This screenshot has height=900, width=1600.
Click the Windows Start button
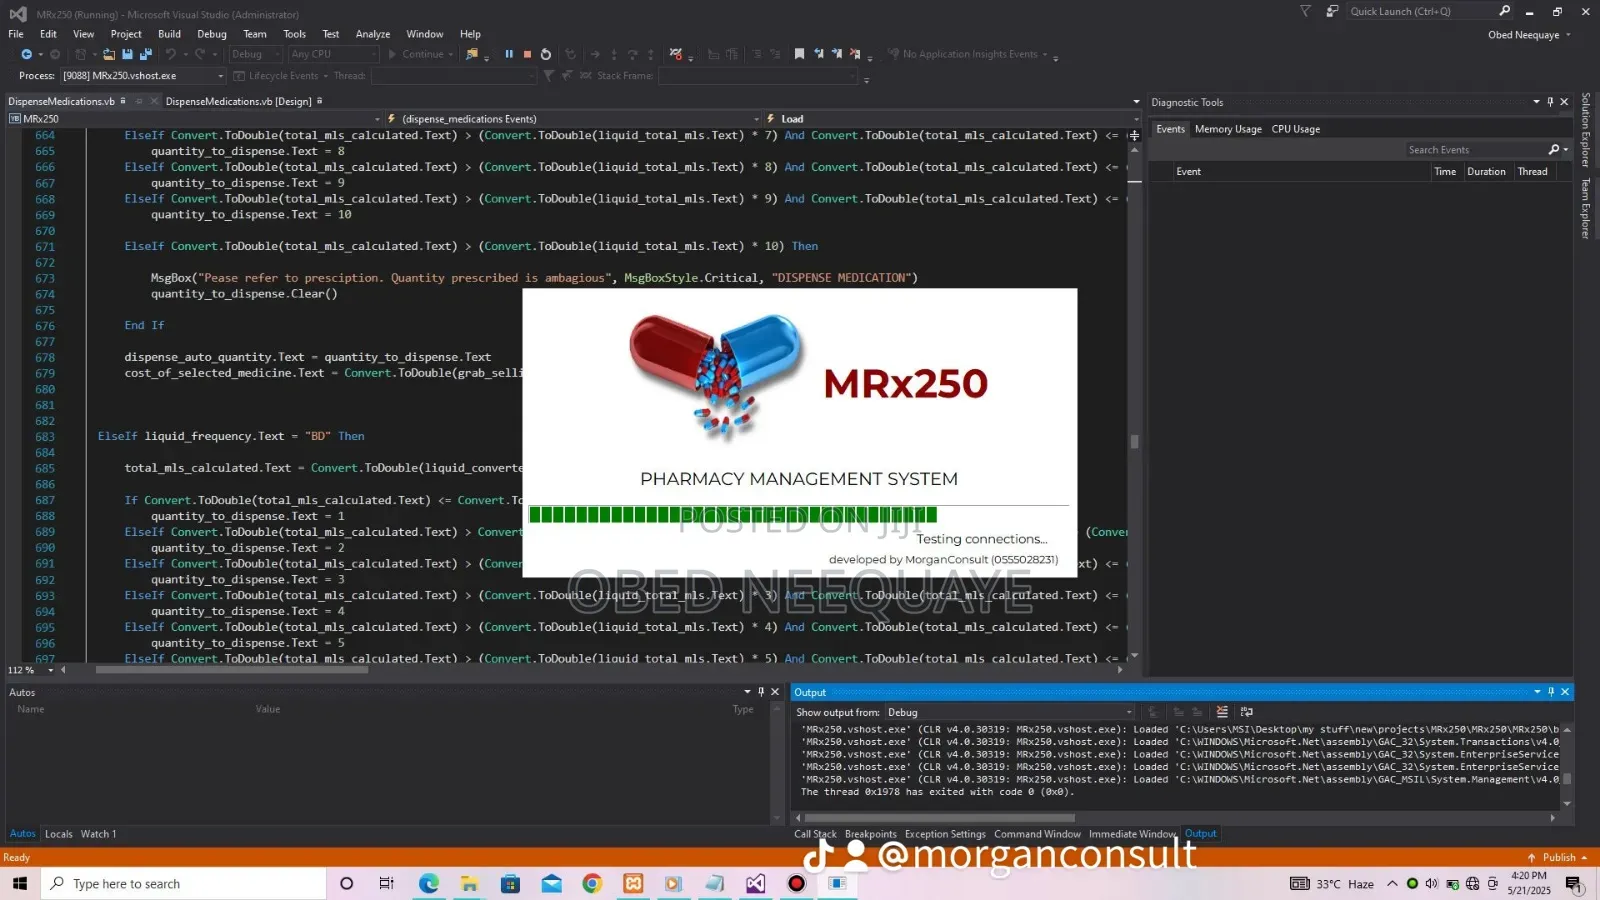[x=19, y=883]
